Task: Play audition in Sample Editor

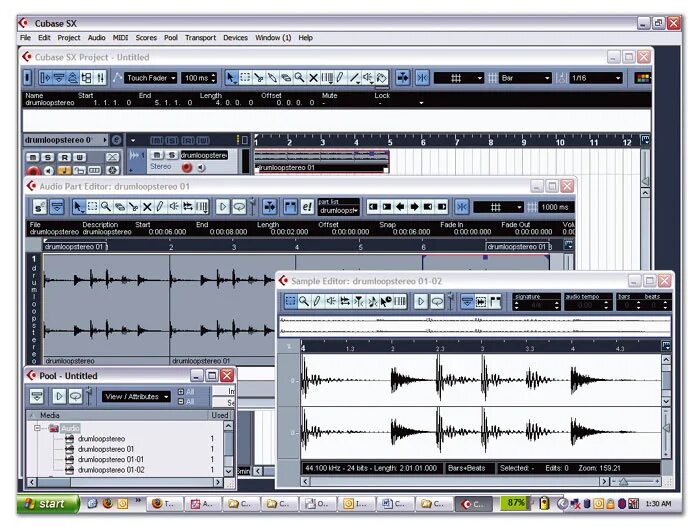Action: click(420, 301)
